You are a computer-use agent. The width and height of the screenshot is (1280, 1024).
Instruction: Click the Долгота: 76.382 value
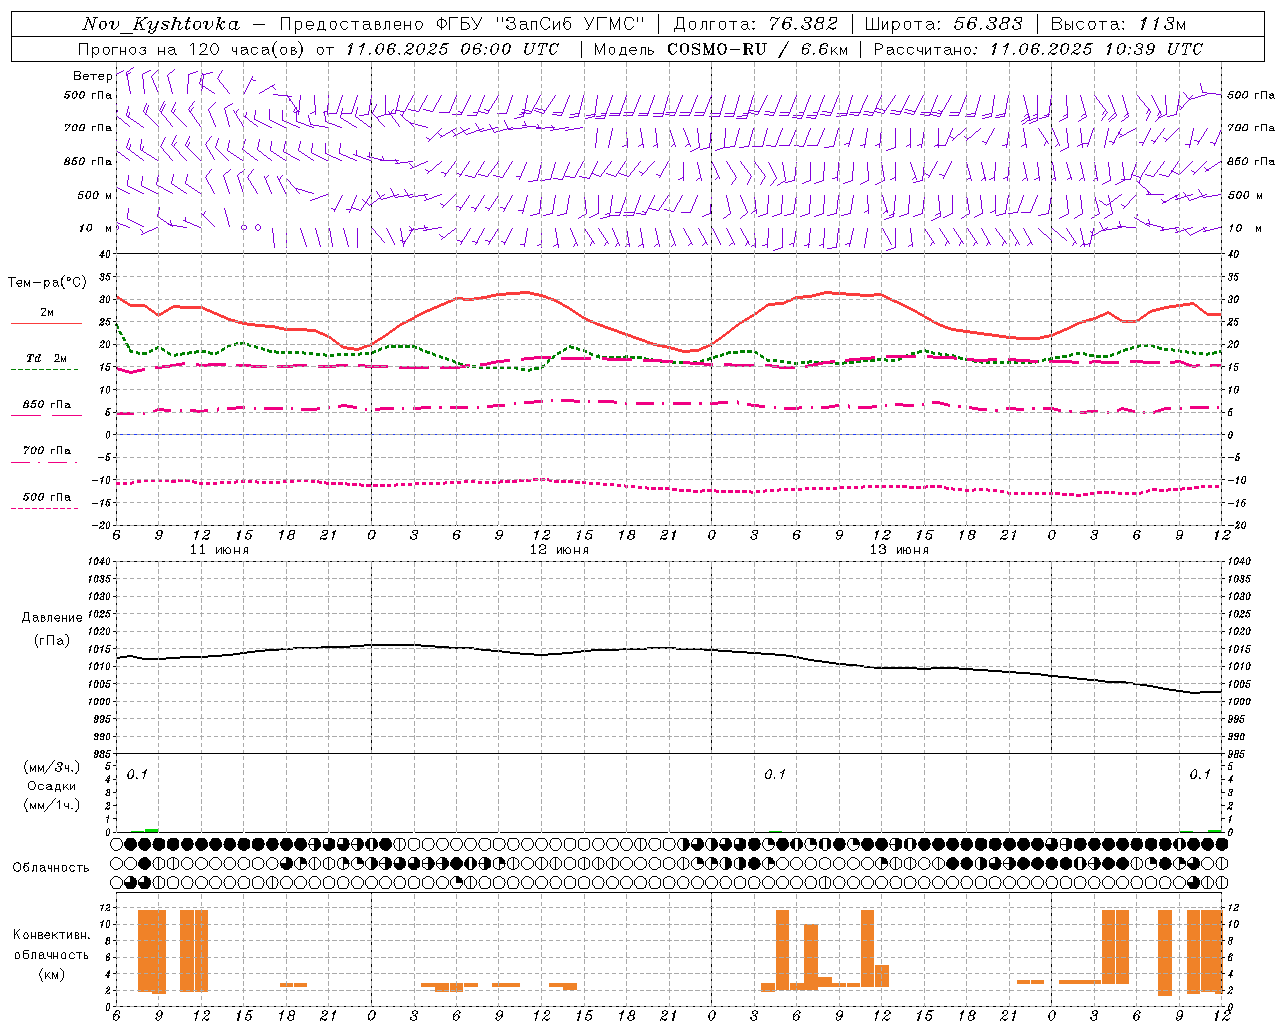click(756, 25)
